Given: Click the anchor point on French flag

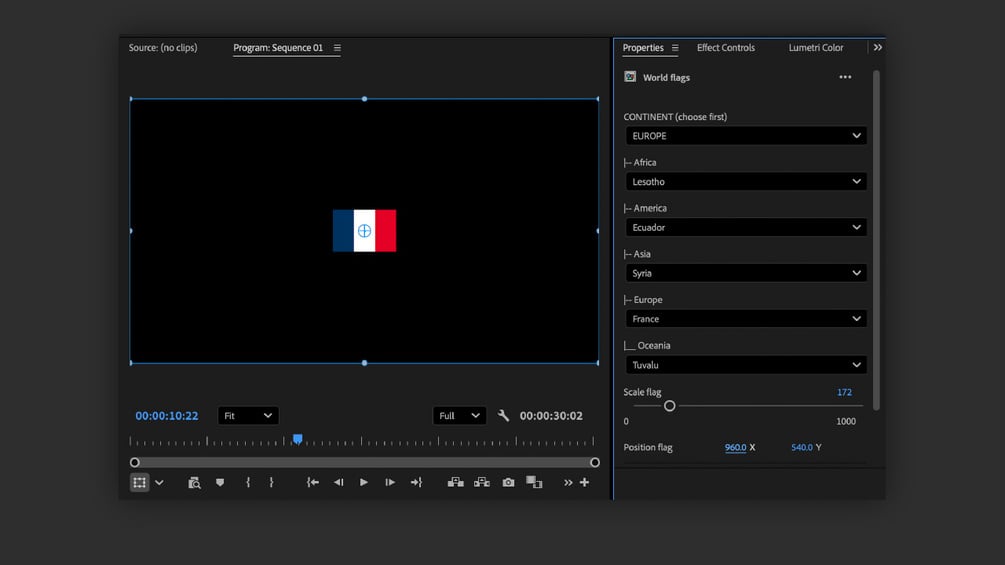Looking at the screenshot, I should click(364, 231).
